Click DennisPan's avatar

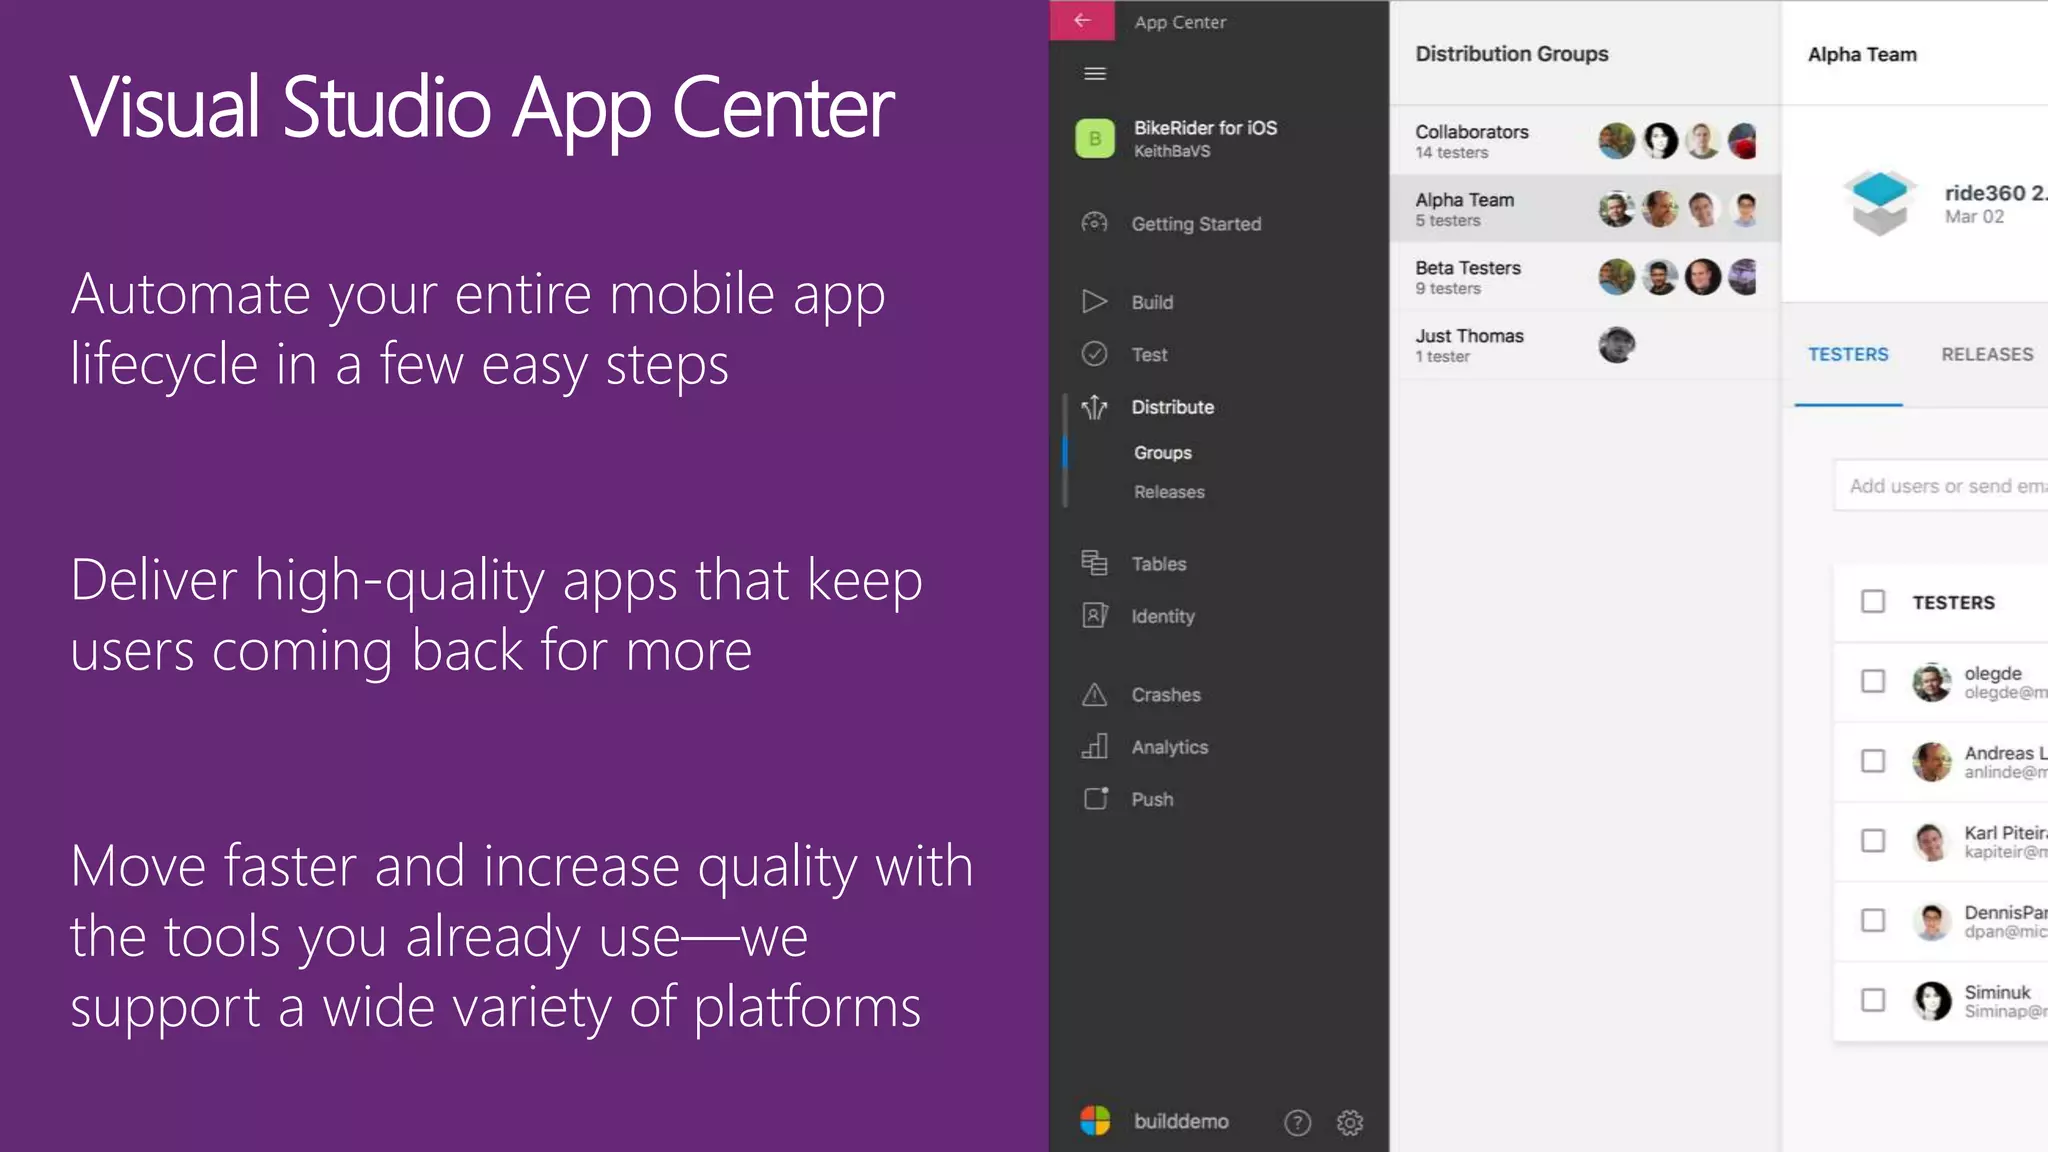tap(1932, 921)
